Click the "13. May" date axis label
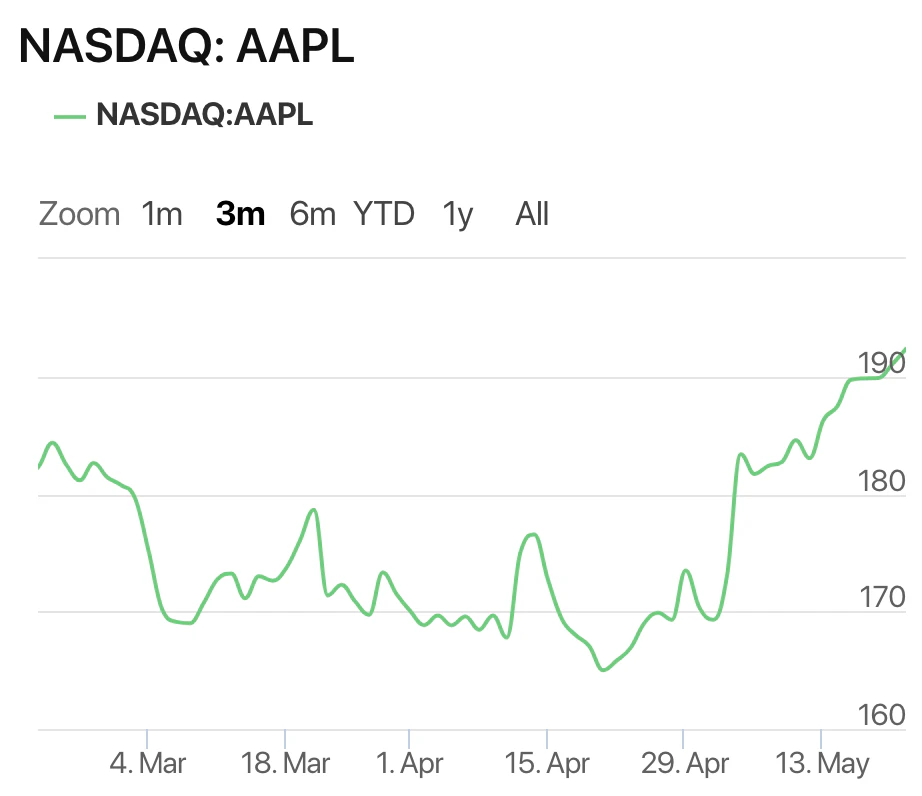922x796 pixels. (821, 764)
